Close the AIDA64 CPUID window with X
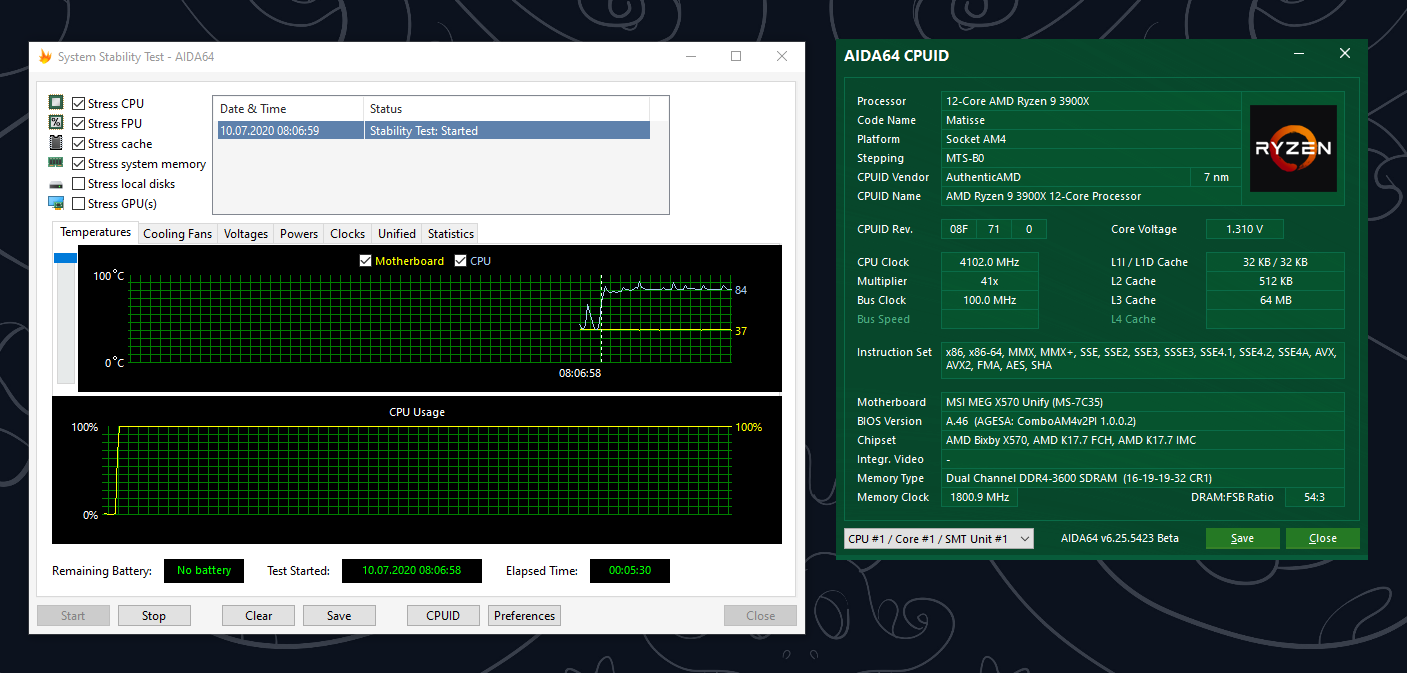This screenshot has height=673, width=1407. point(1345,54)
